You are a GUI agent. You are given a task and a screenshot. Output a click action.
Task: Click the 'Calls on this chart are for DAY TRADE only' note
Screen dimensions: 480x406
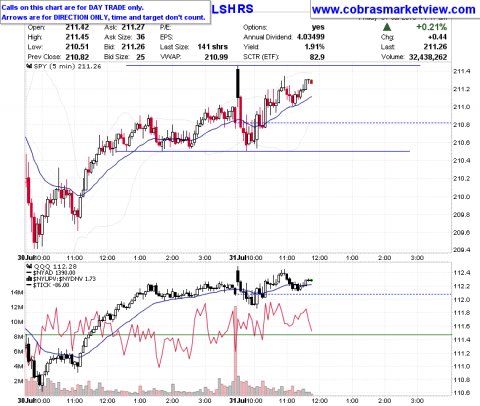coord(72,7)
